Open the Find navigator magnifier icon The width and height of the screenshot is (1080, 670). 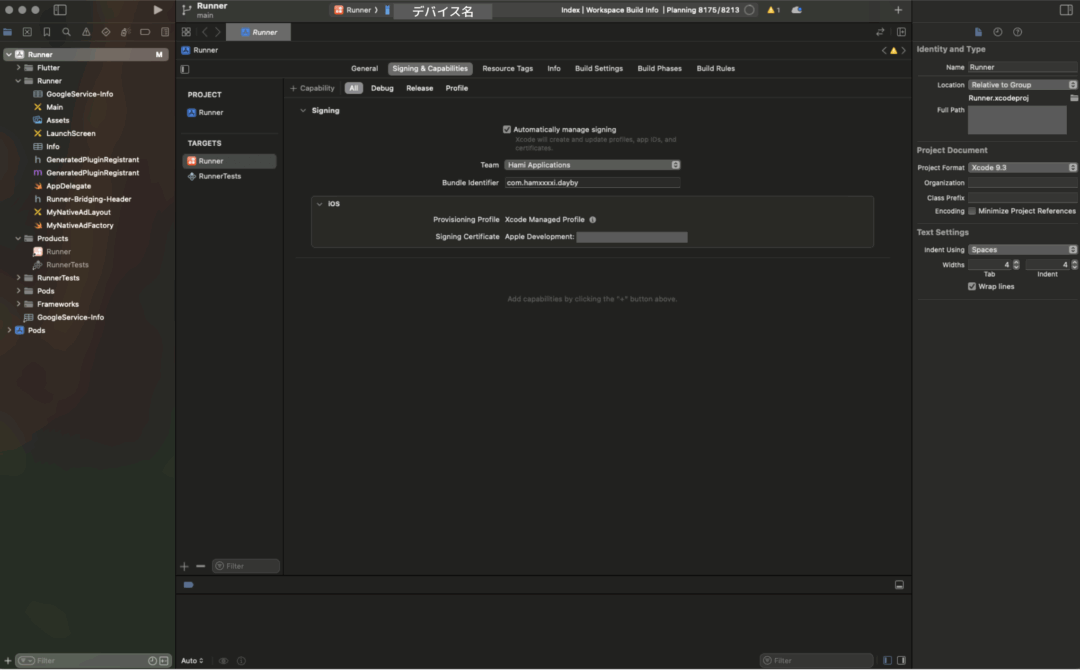[66, 32]
